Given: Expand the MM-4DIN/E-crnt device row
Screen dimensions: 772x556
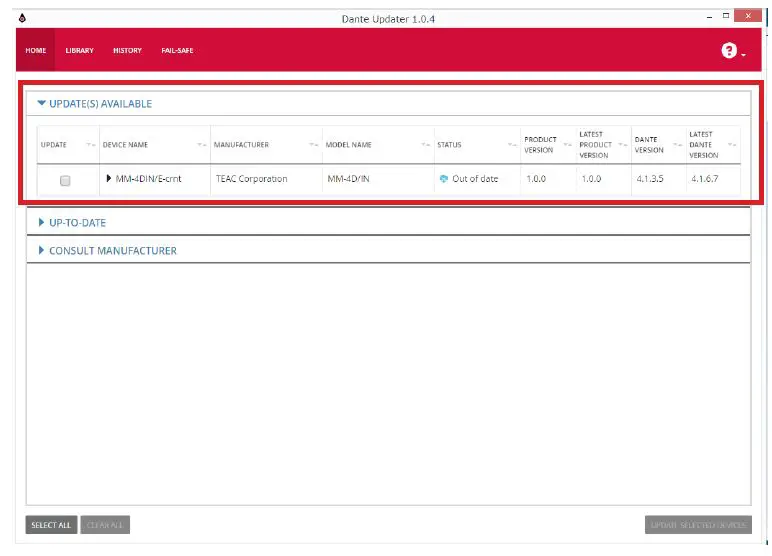Looking at the screenshot, I should pos(109,178).
